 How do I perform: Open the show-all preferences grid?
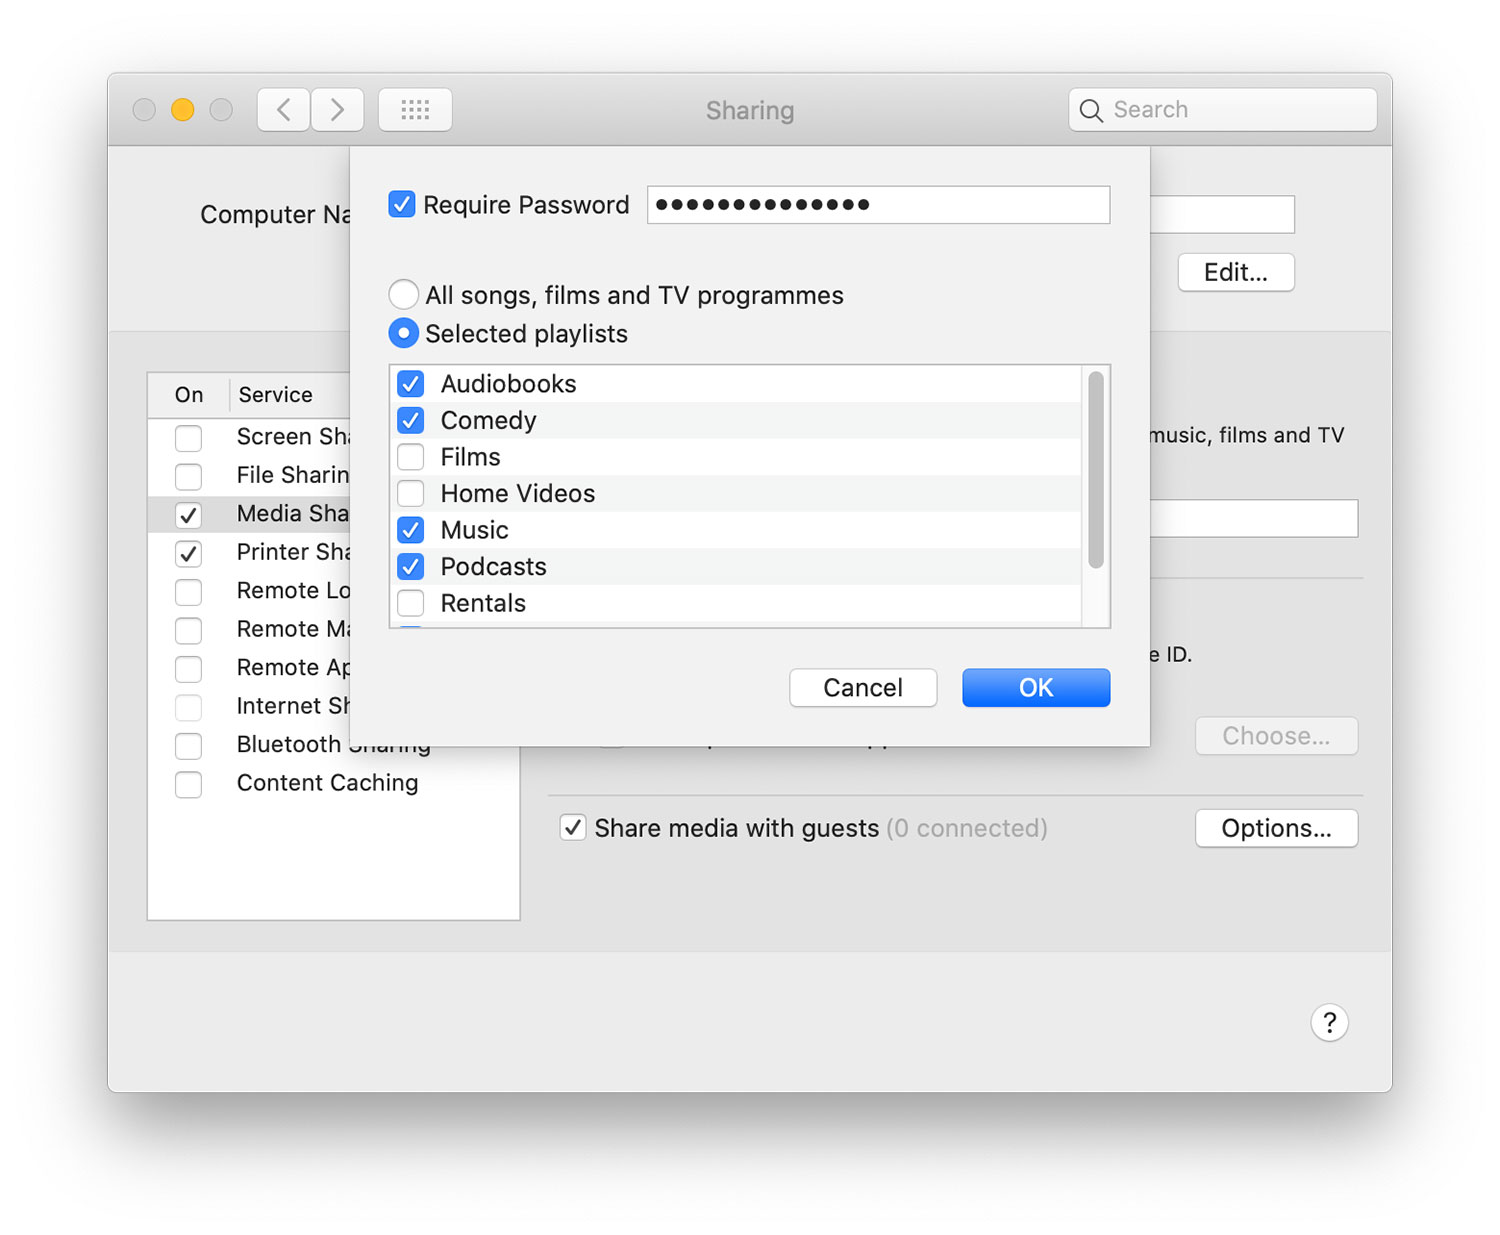[415, 110]
